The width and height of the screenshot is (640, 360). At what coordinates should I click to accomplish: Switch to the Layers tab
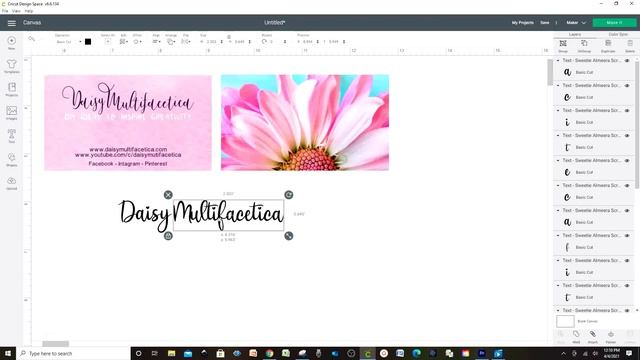(x=575, y=35)
